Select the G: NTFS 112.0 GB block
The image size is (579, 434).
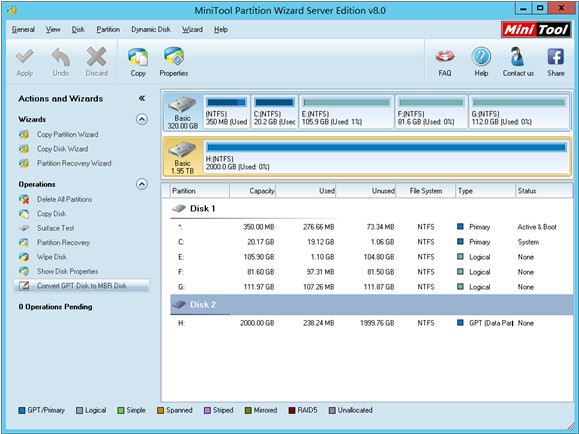(519, 112)
